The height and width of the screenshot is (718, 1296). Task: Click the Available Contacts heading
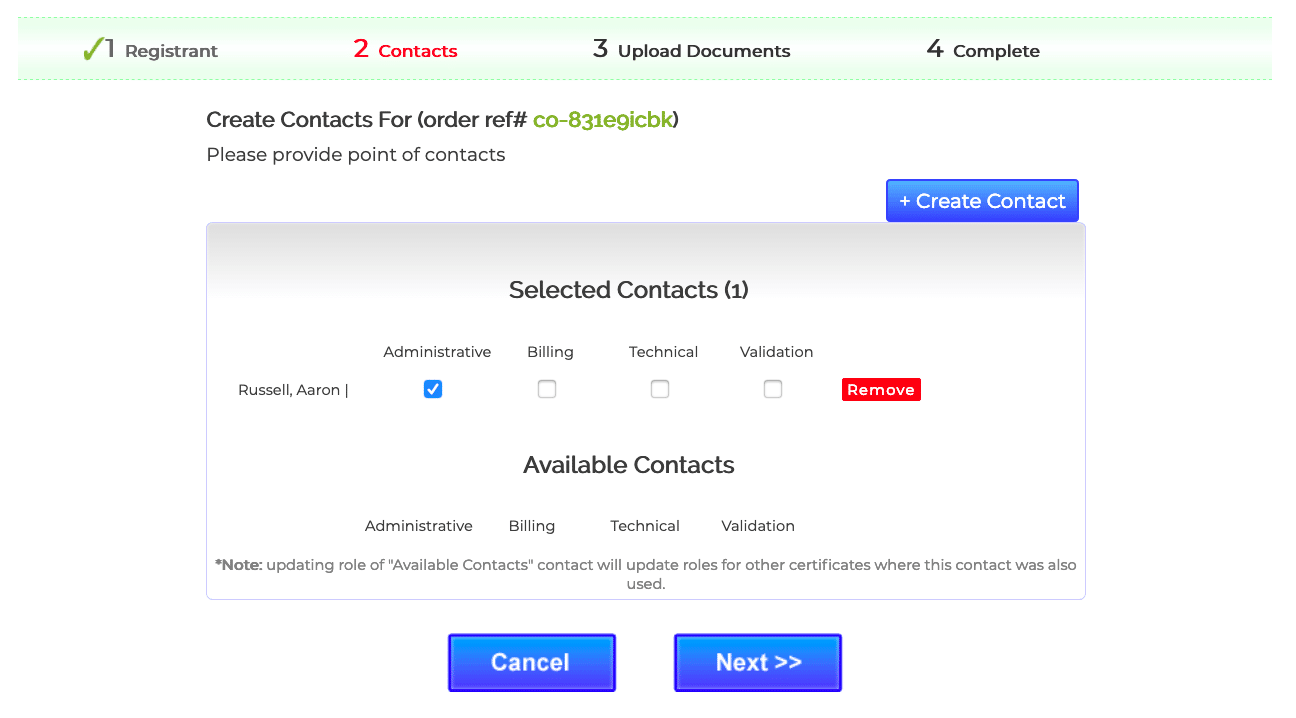628,465
